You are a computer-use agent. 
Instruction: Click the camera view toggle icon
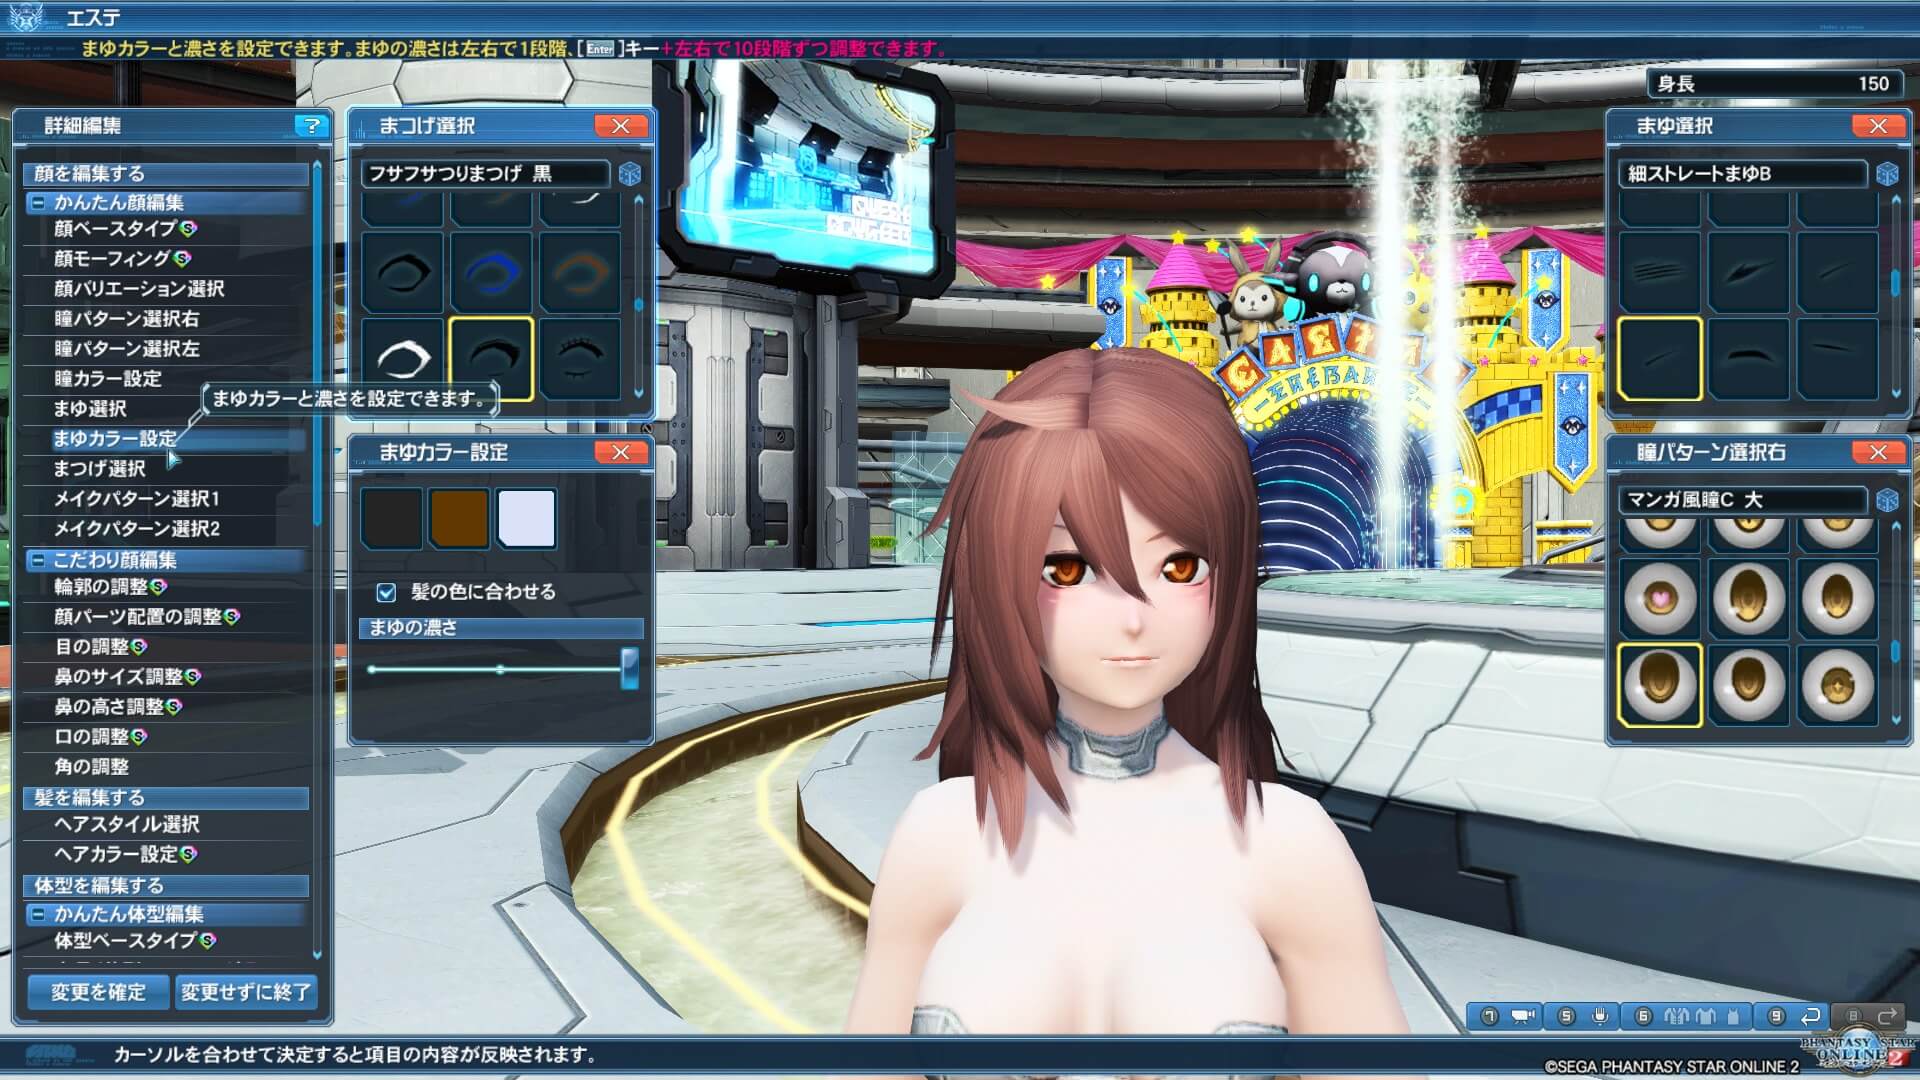click(1523, 1016)
